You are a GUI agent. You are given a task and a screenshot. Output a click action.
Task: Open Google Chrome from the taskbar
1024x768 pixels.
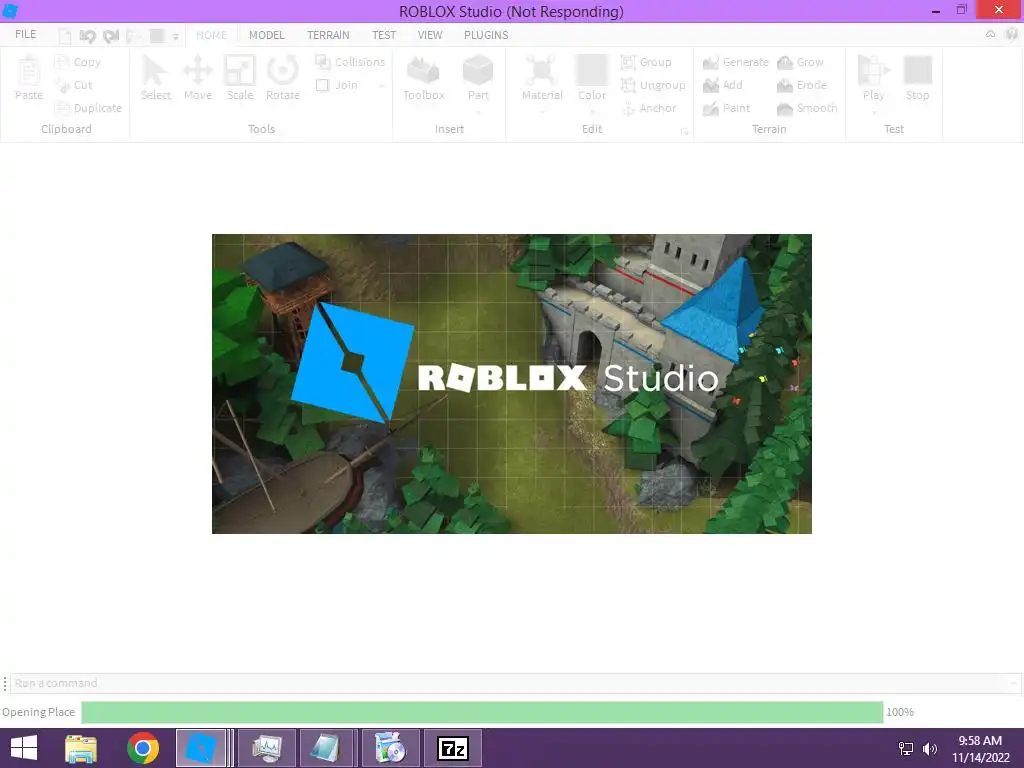coord(143,748)
